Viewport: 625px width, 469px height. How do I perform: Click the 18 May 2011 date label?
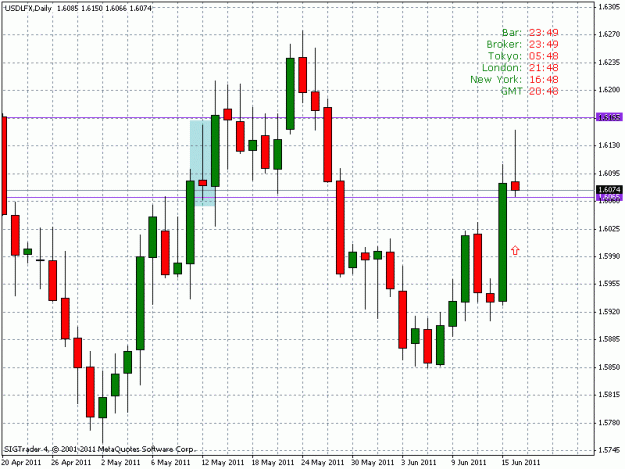coord(273,462)
